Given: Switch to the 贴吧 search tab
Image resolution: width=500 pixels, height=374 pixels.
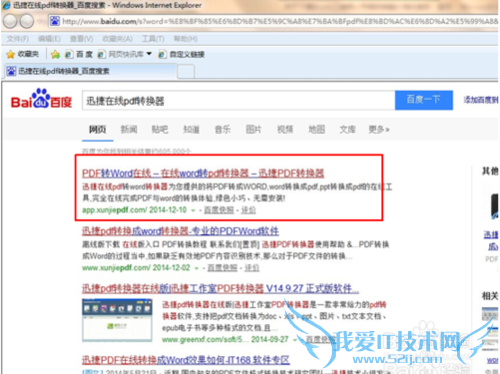Looking at the screenshot, I should point(160,129).
